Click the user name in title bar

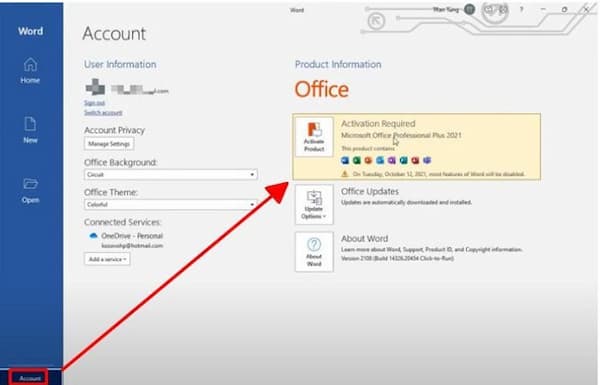coord(446,9)
